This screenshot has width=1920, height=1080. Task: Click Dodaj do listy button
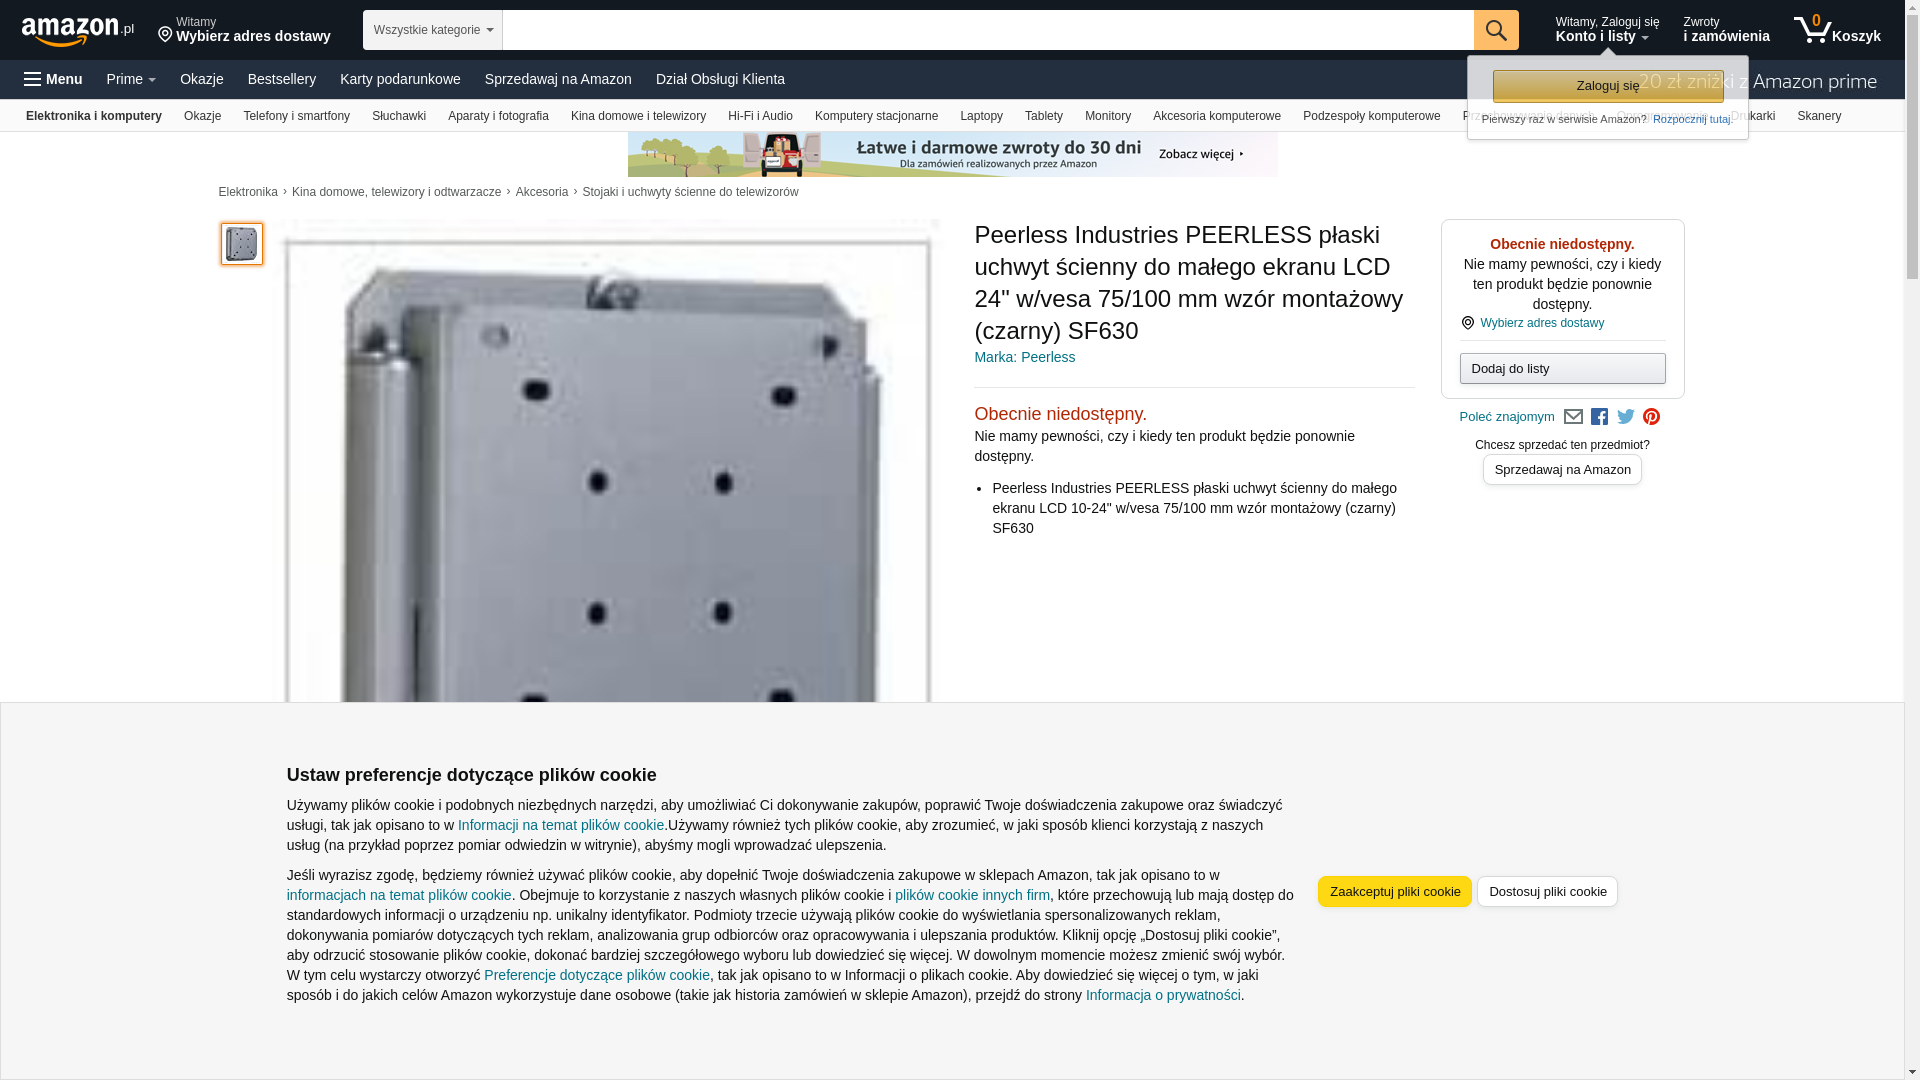1562,369
